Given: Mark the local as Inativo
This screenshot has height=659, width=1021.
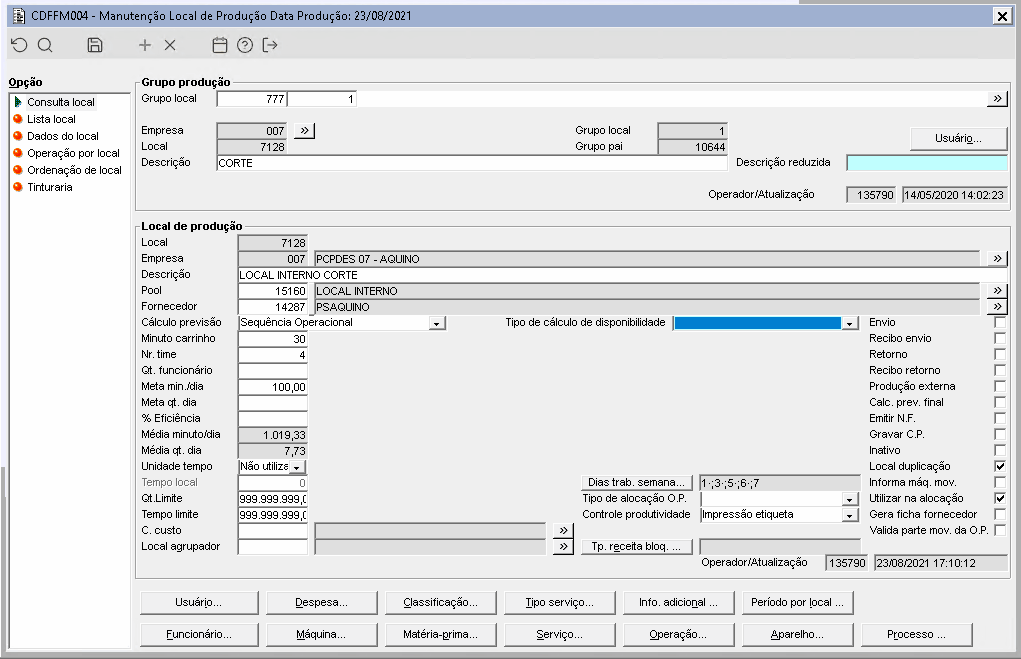Looking at the screenshot, I should coord(1000,450).
